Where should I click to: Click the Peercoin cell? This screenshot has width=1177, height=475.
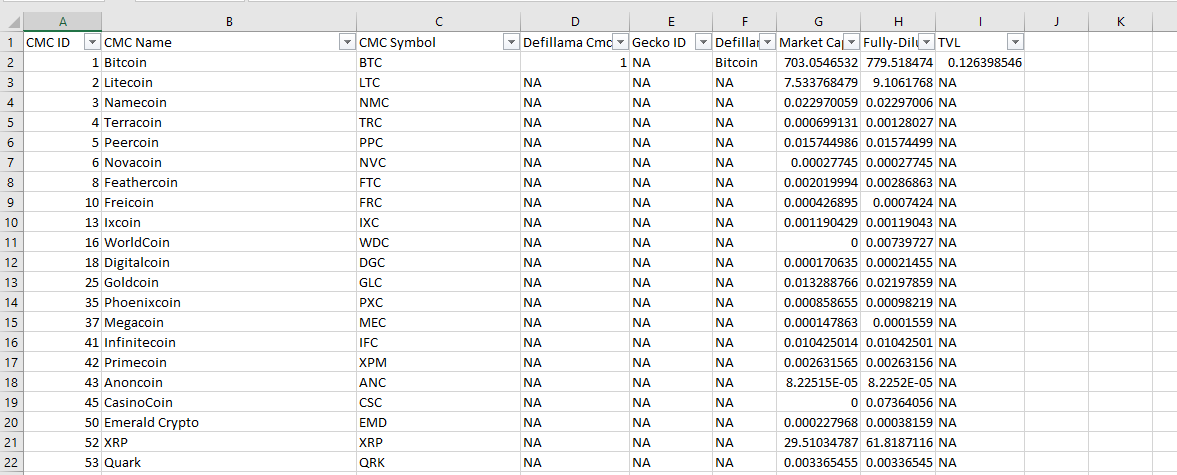tap(229, 143)
